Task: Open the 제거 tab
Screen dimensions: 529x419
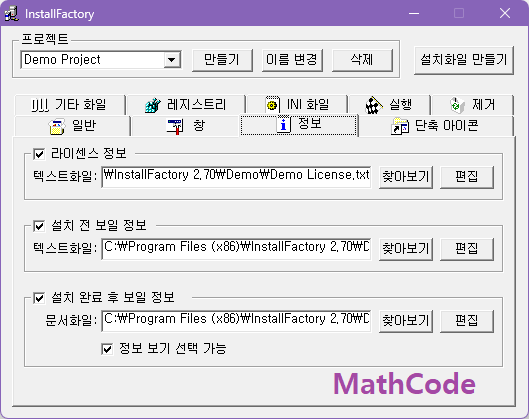Action: (x=472, y=105)
